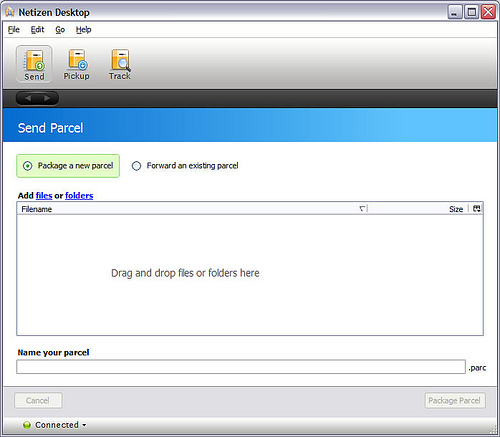Select Package a new parcel option
The width and height of the screenshot is (500, 437).
tap(68, 166)
